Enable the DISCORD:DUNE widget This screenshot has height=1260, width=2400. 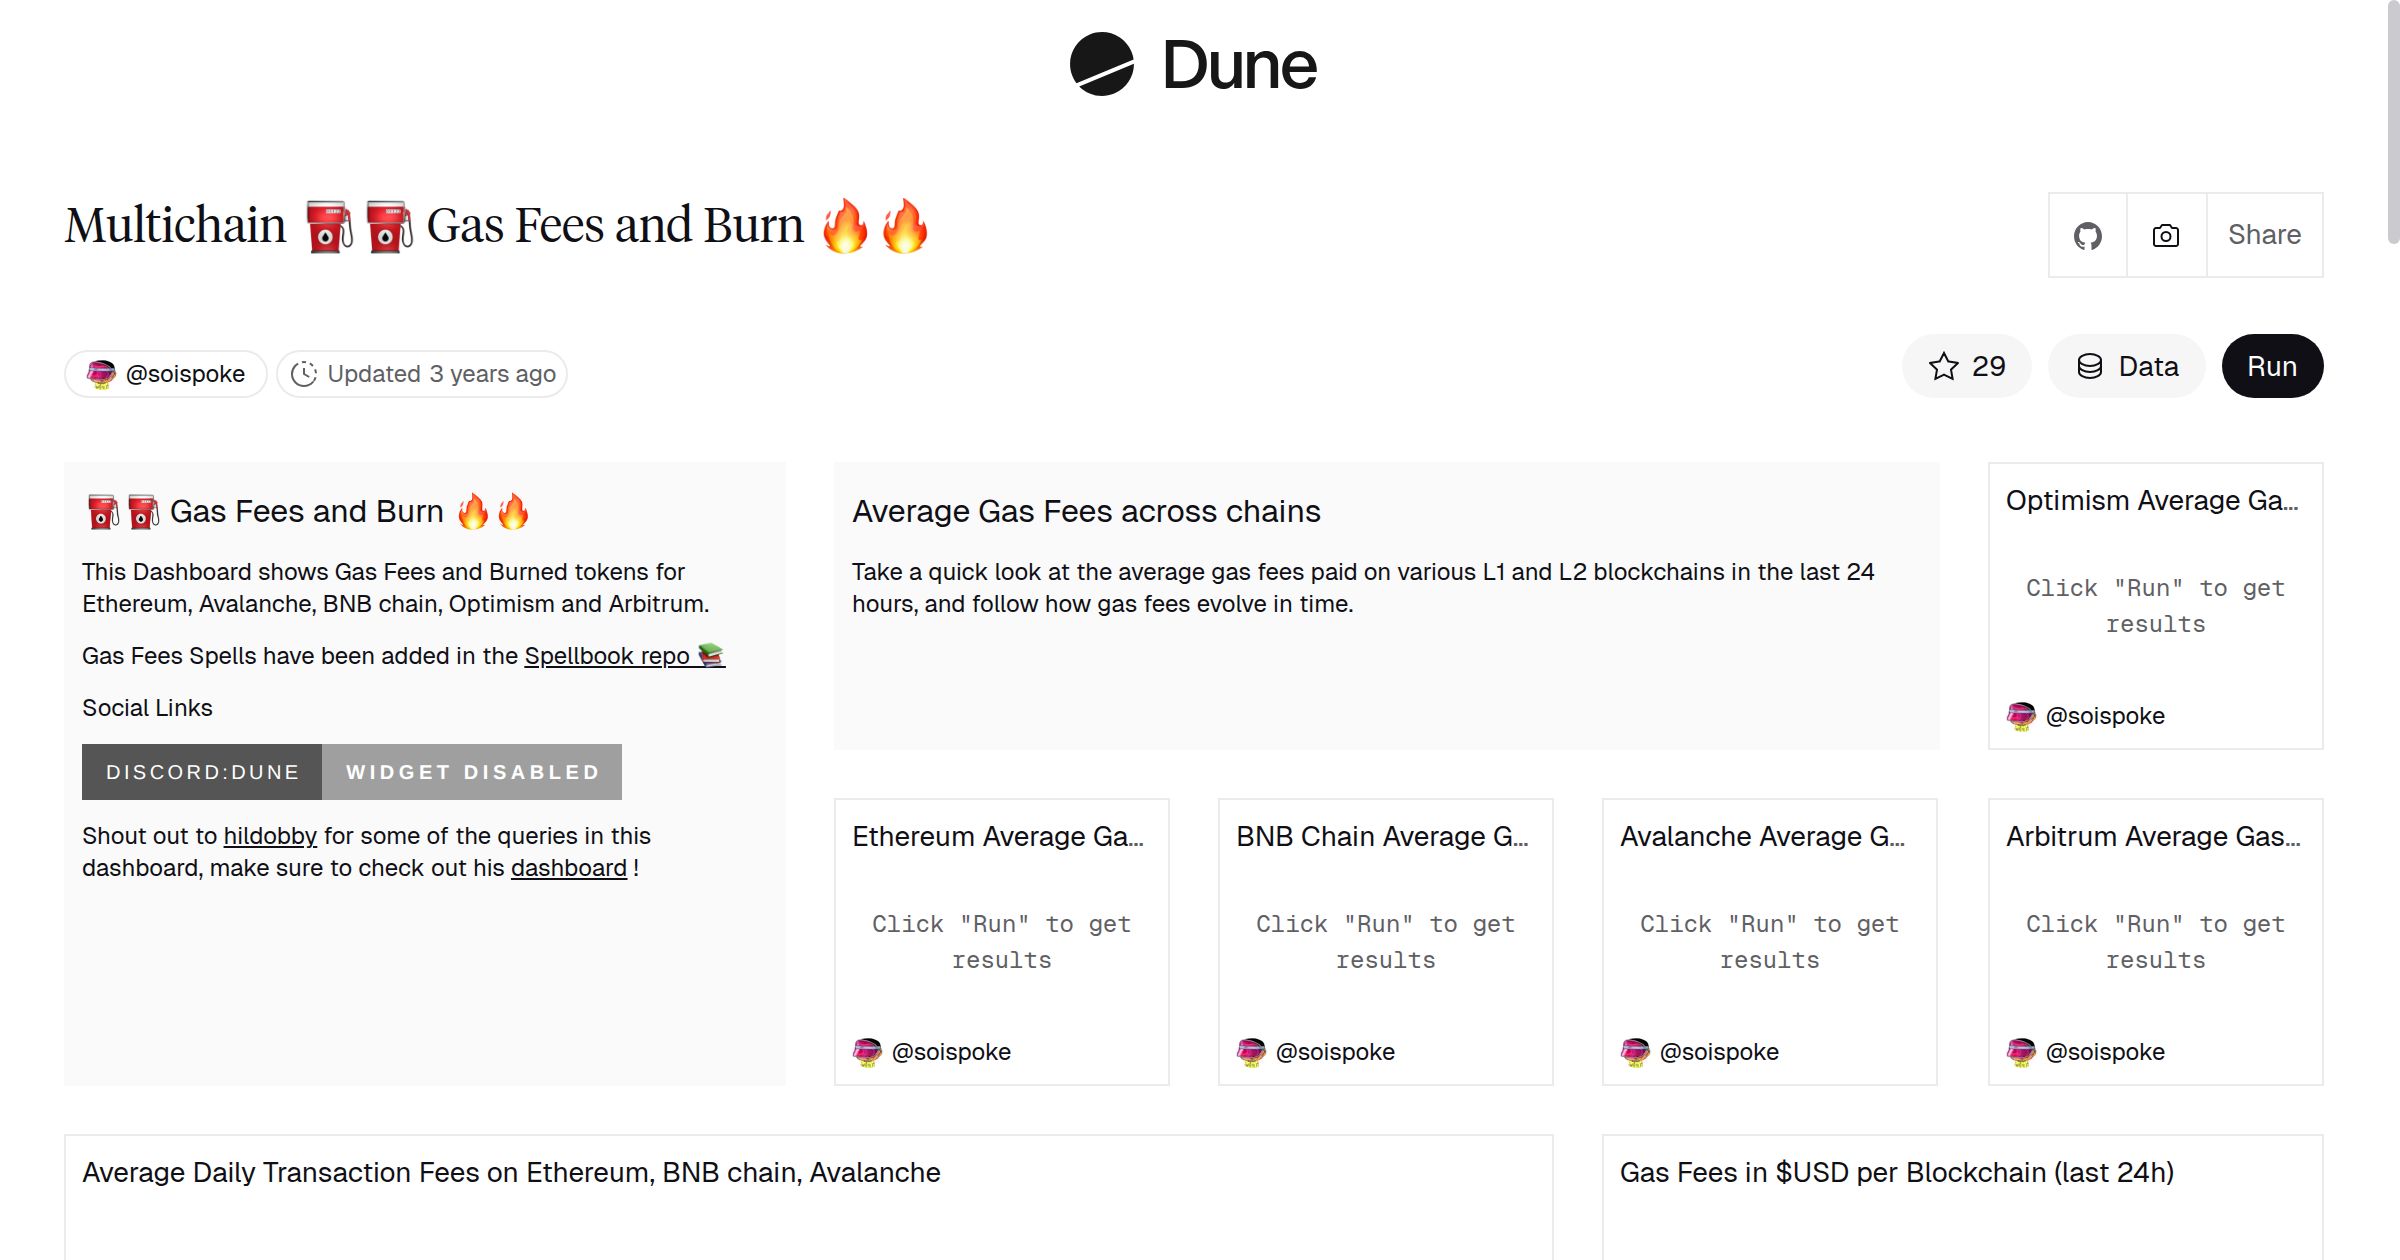coord(201,771)
